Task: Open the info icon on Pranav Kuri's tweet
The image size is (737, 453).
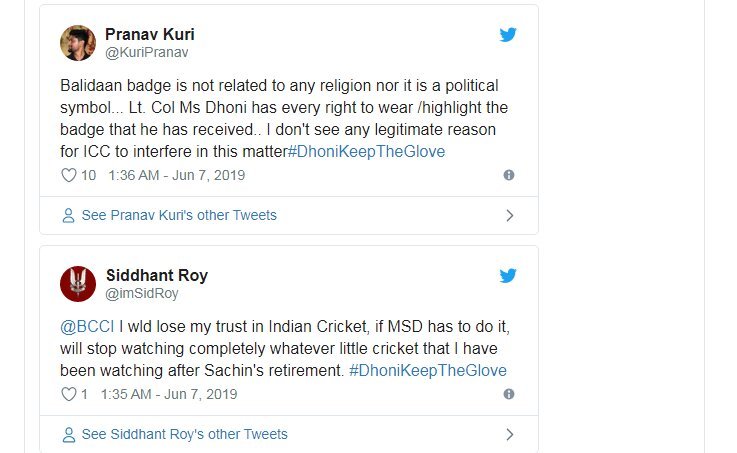Action: pos(508,175)
